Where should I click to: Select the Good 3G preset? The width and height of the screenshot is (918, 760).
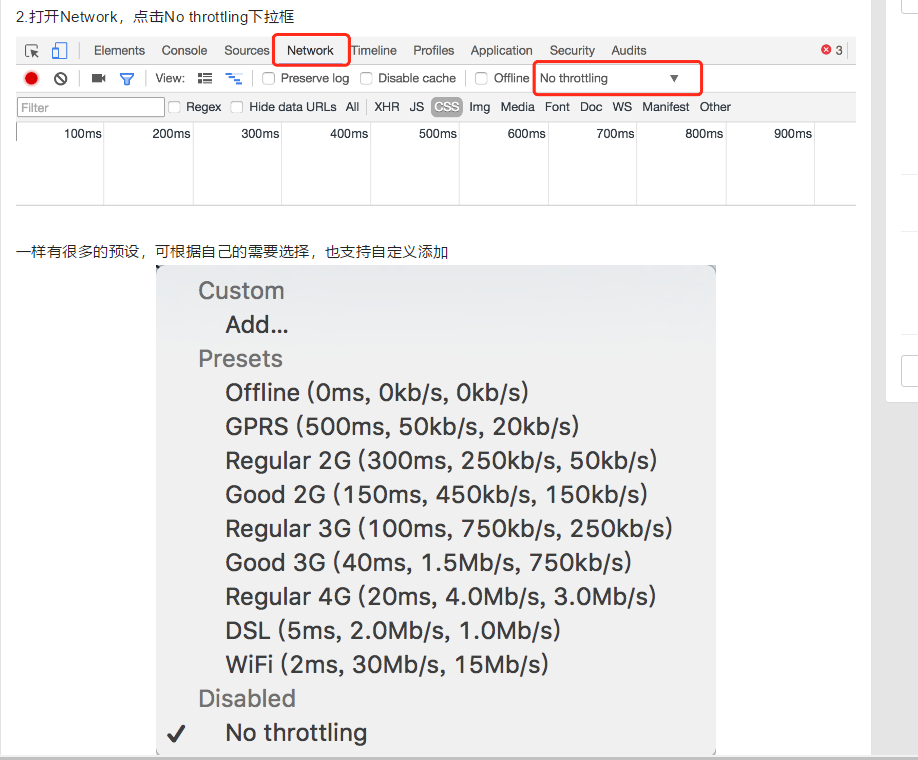click(429, 562)
